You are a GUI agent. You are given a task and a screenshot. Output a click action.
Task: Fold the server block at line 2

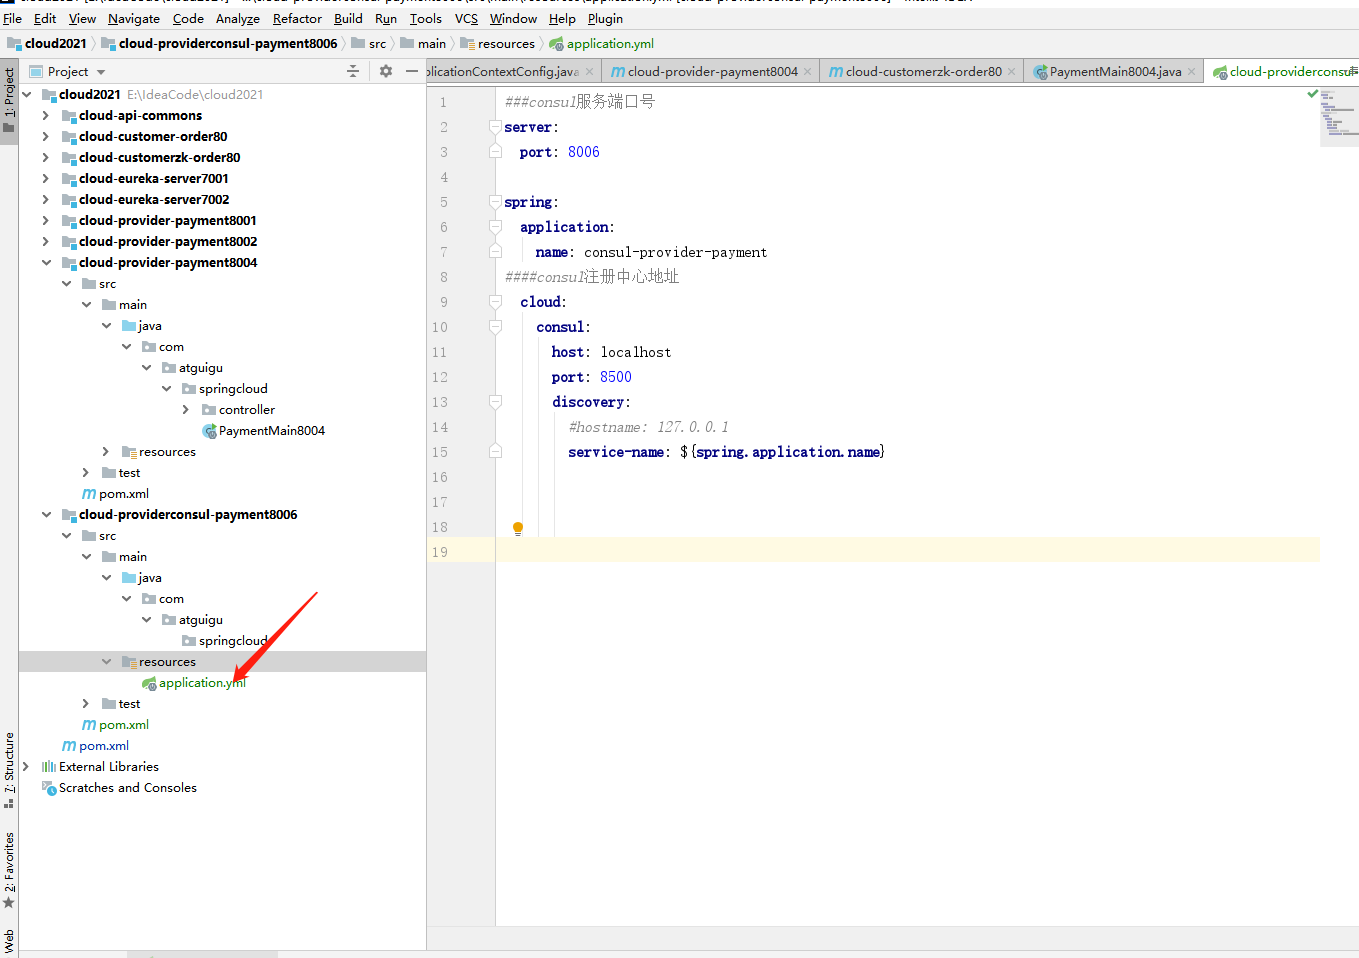tap(495, 127)
